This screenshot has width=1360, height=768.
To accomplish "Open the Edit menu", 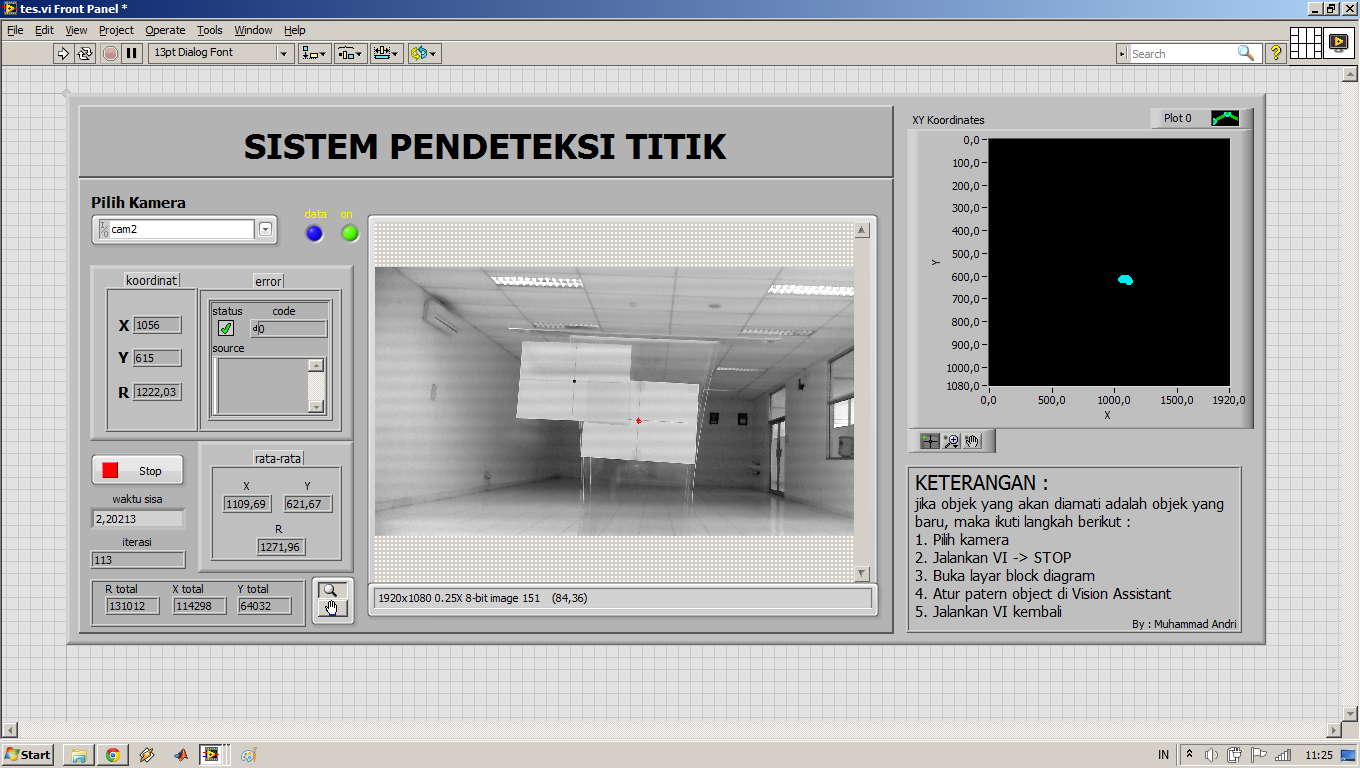I will pyautogui.click(x=44, y=30).
